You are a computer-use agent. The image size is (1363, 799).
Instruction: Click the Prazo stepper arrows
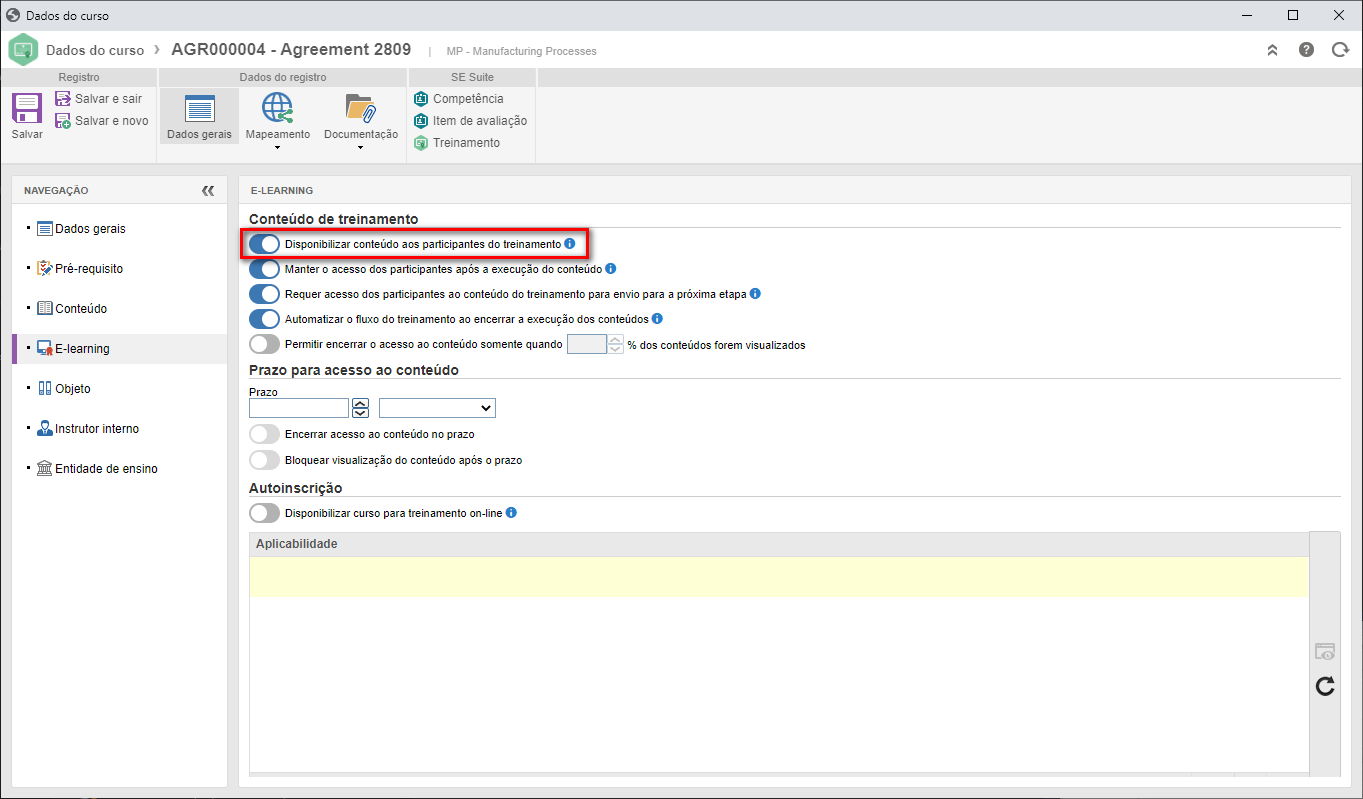click(361, 408)
